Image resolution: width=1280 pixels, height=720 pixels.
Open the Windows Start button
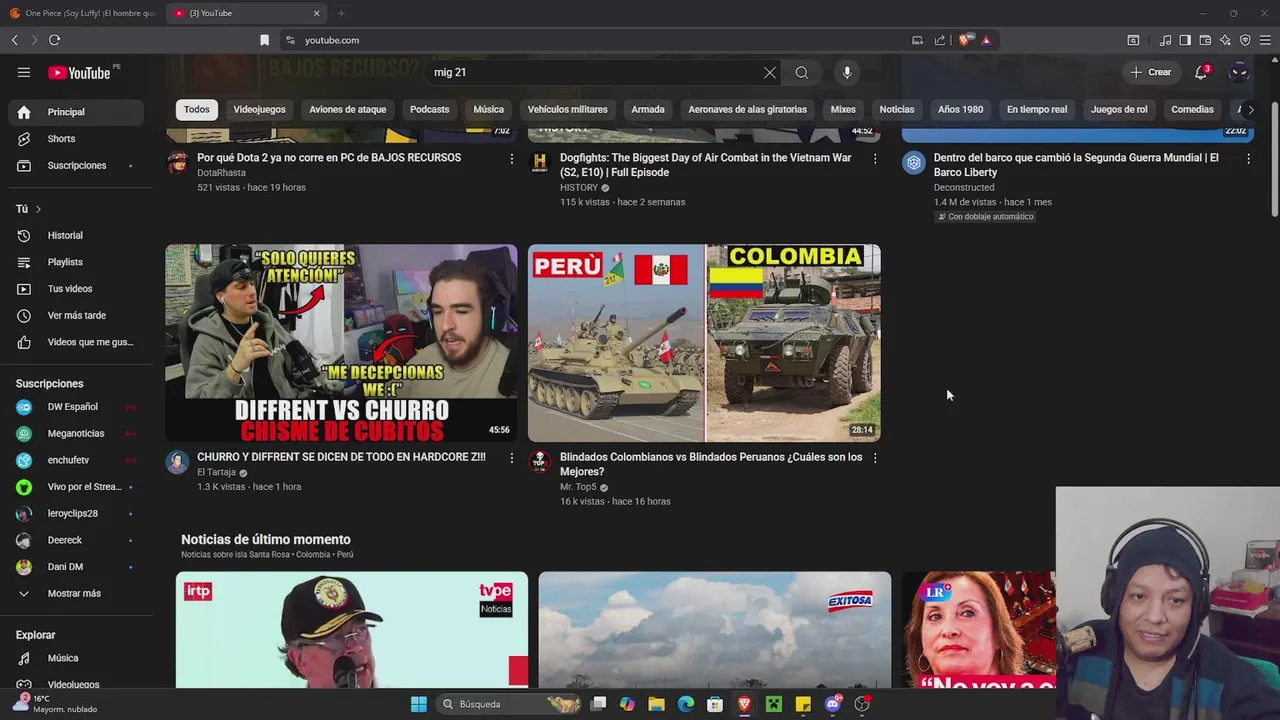point(419,704)
